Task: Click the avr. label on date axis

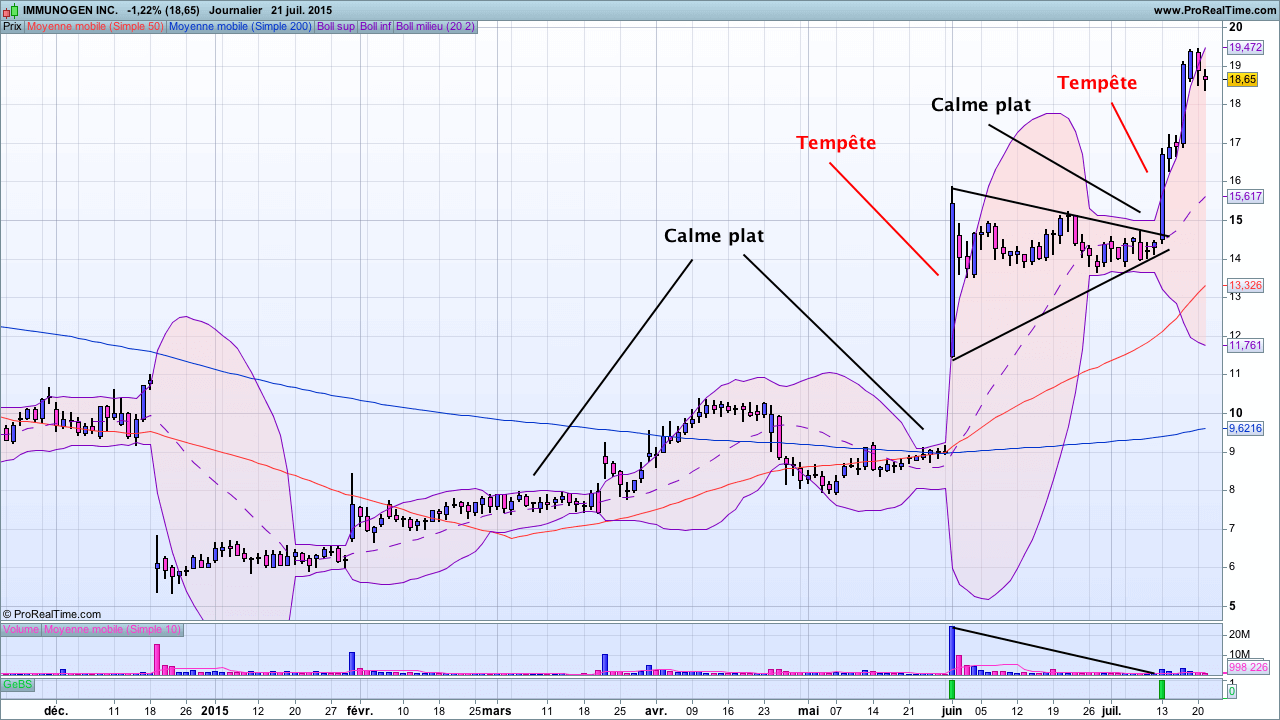Action: click(x=656, y=711)
